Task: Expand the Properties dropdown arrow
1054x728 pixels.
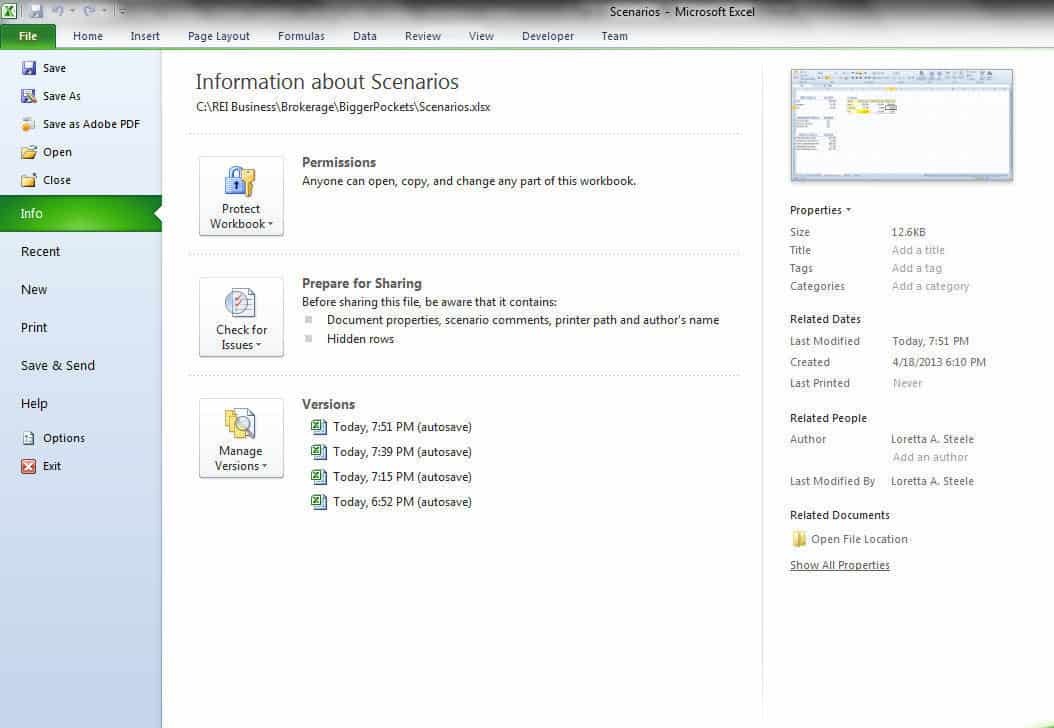Action: pyautogui.click(x=848, y=210)
